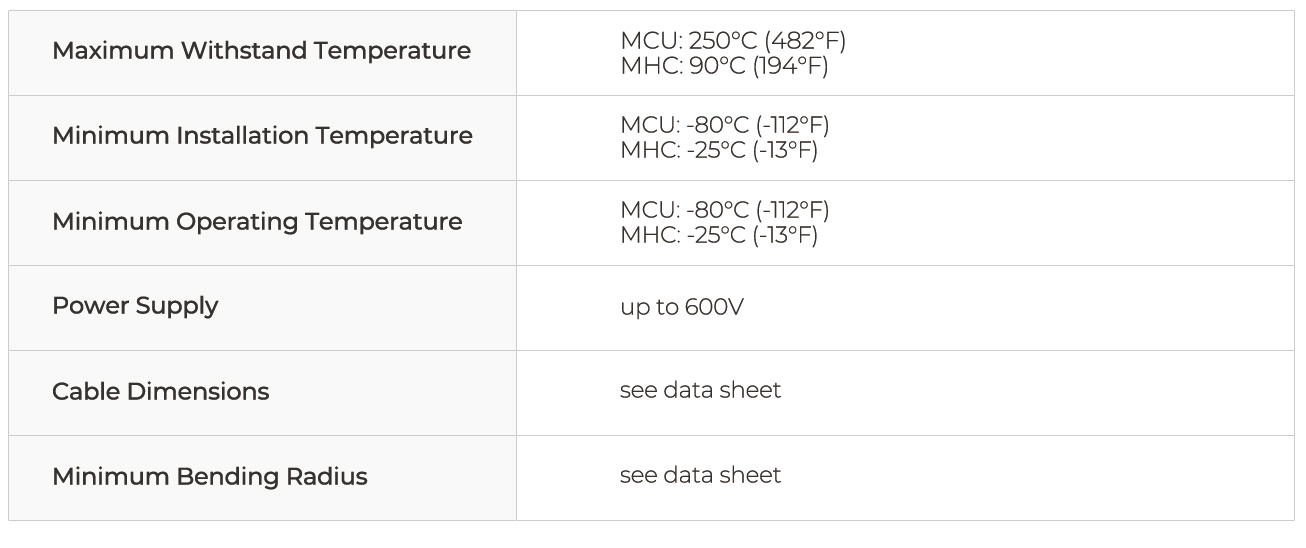Open "see data sheet" for Cable Dimensions
The width and height of the screenshot is (1306, 548).
coord(700,390)
